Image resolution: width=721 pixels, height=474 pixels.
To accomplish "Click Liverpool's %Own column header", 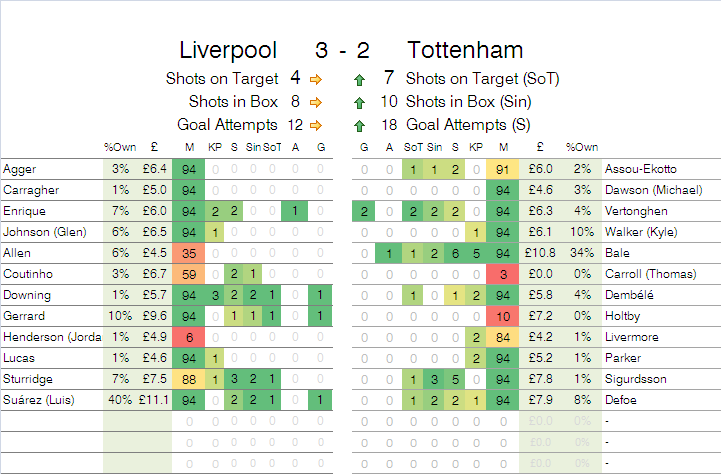I will [x=119, y=147].
